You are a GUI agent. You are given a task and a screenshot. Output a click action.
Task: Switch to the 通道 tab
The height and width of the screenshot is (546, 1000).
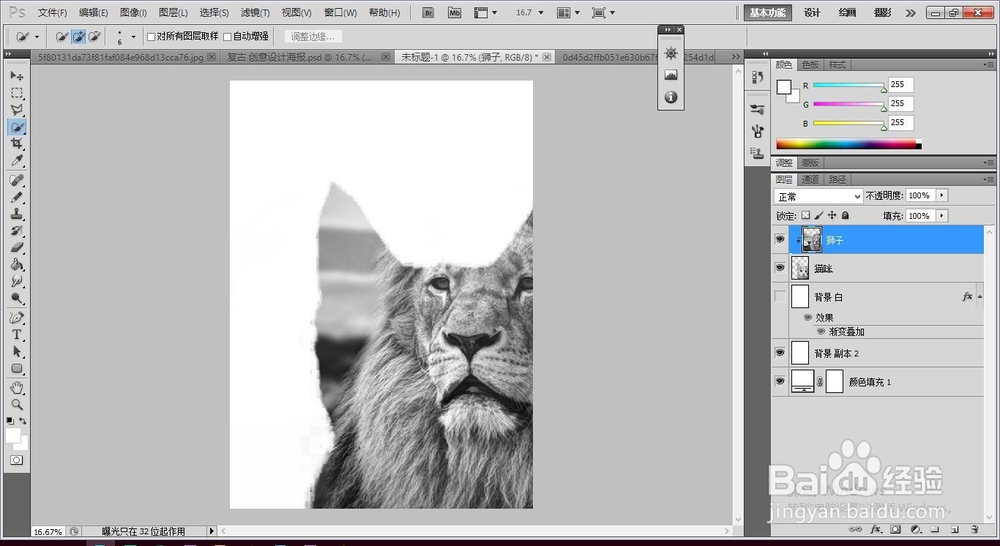point(811,180)
